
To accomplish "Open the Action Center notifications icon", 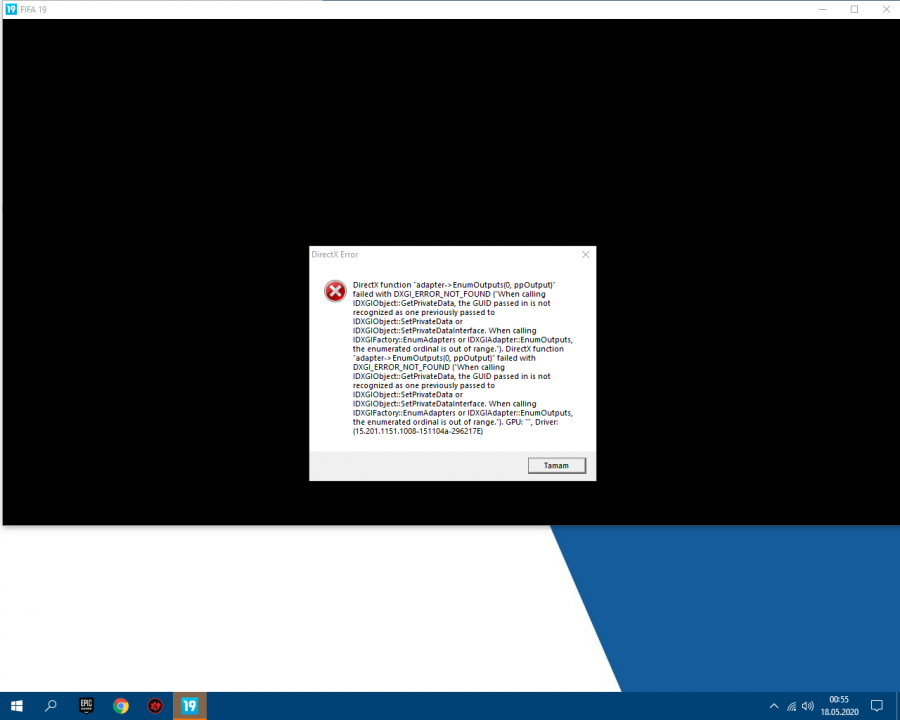I will point(876,706).
